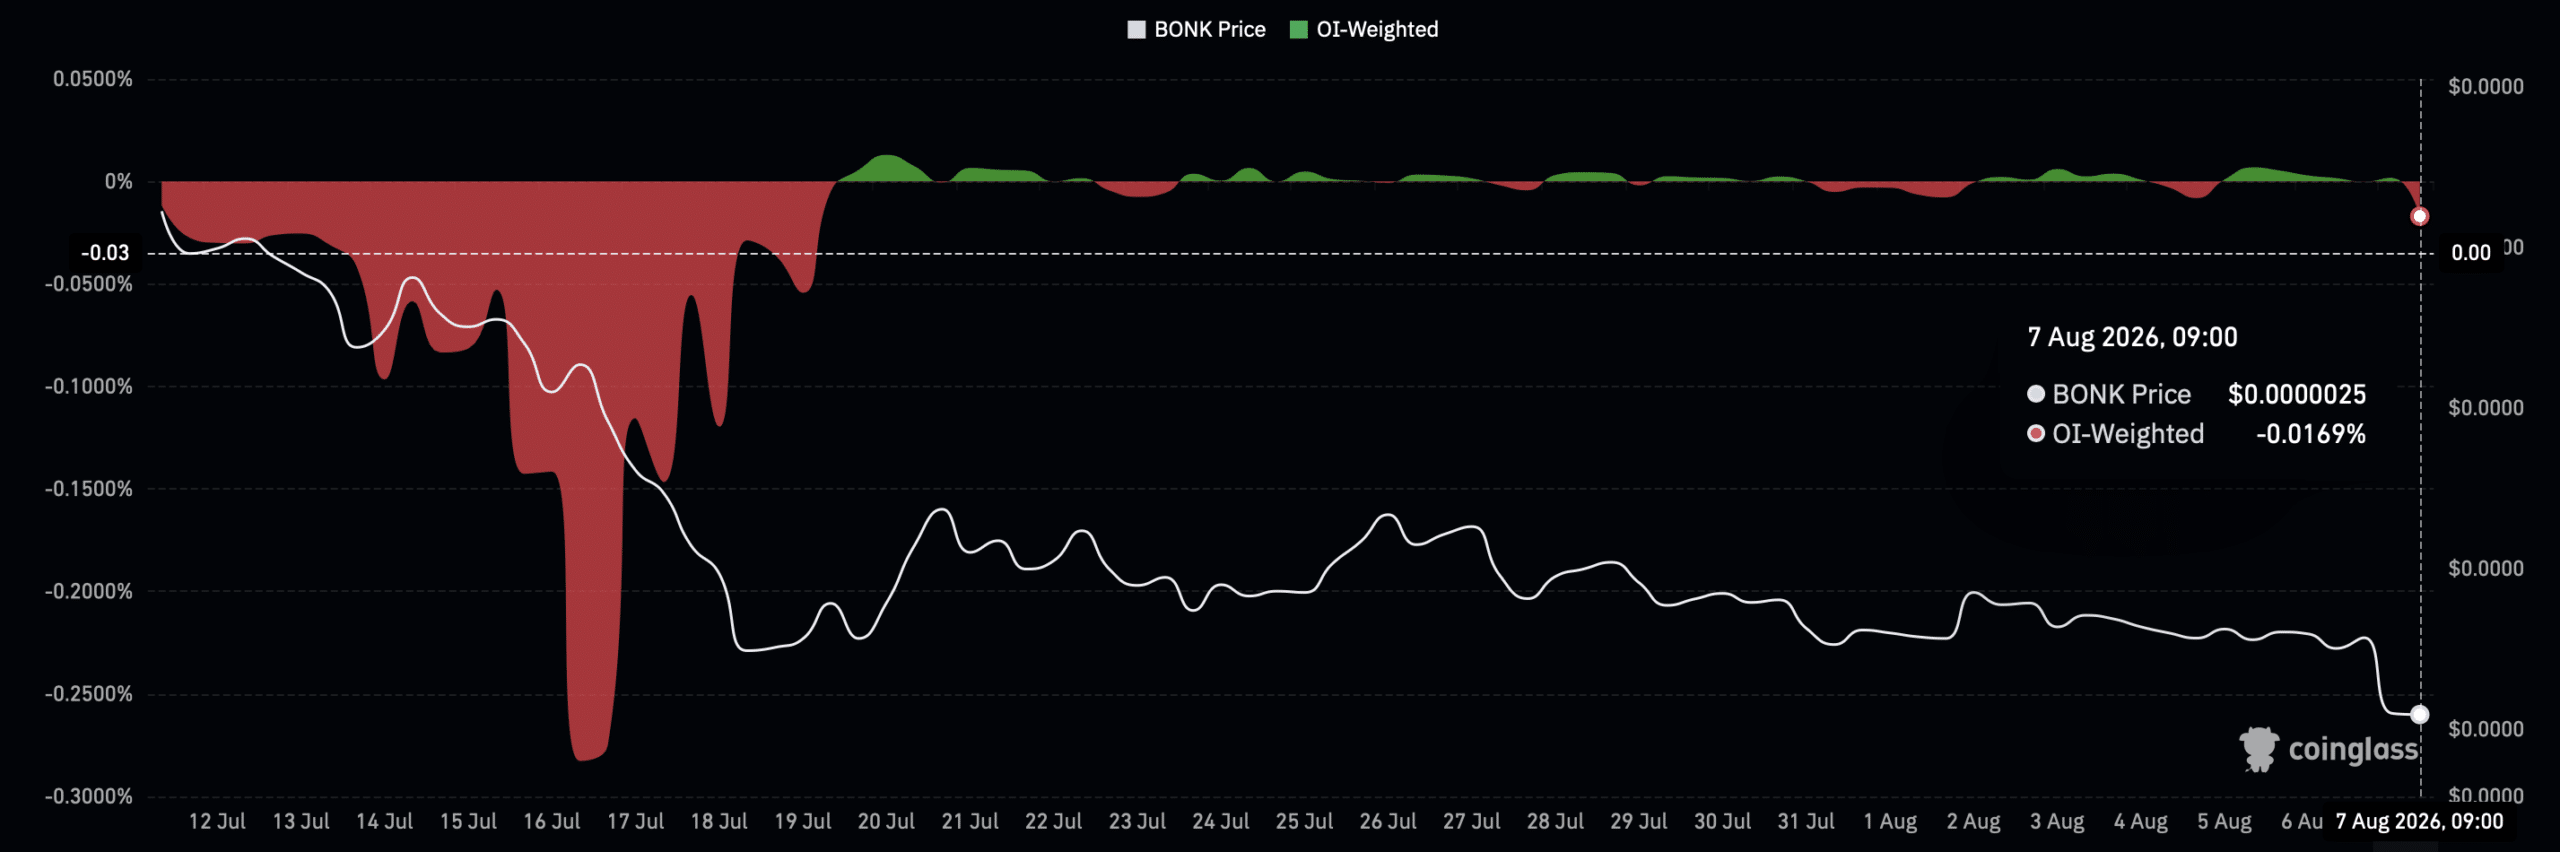Click the '14 Jul' x-axis label
Image resolution: width=2560 pixels, height=852 pixels.
point(384,821)
